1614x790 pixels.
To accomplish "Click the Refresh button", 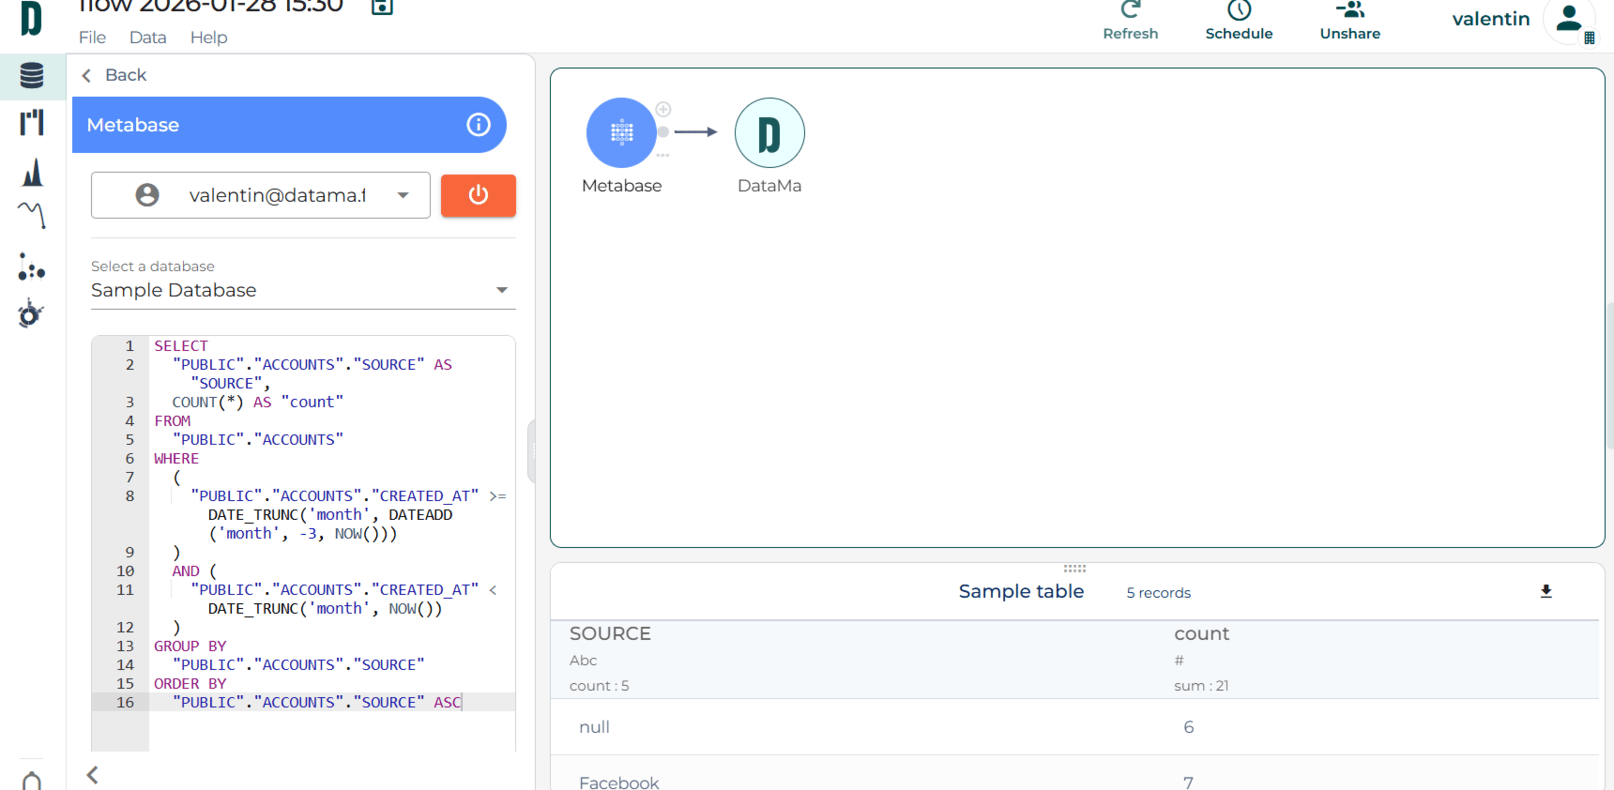I will click(1130, 21).
